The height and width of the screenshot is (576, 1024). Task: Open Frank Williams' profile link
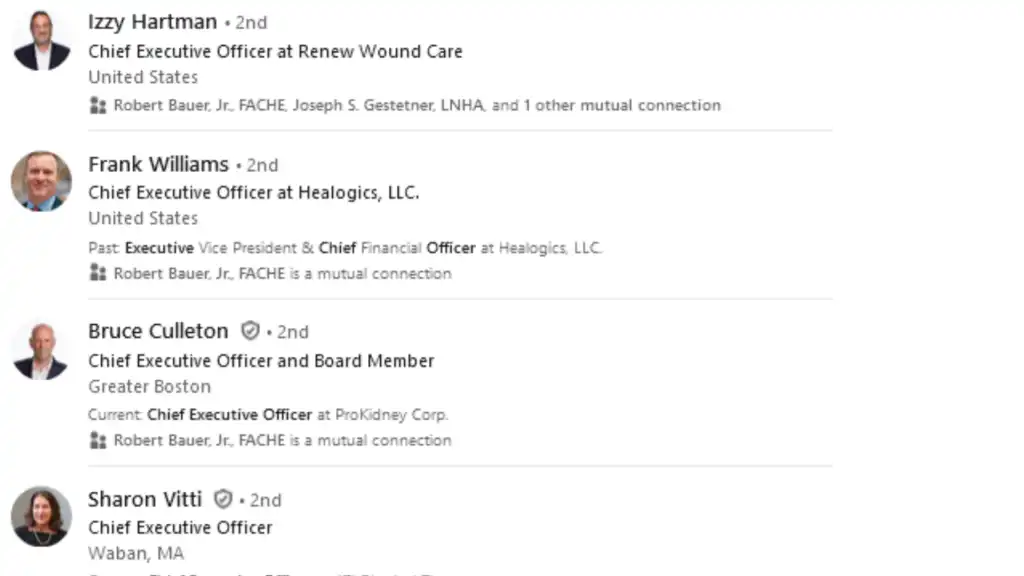tap(158, 165)
